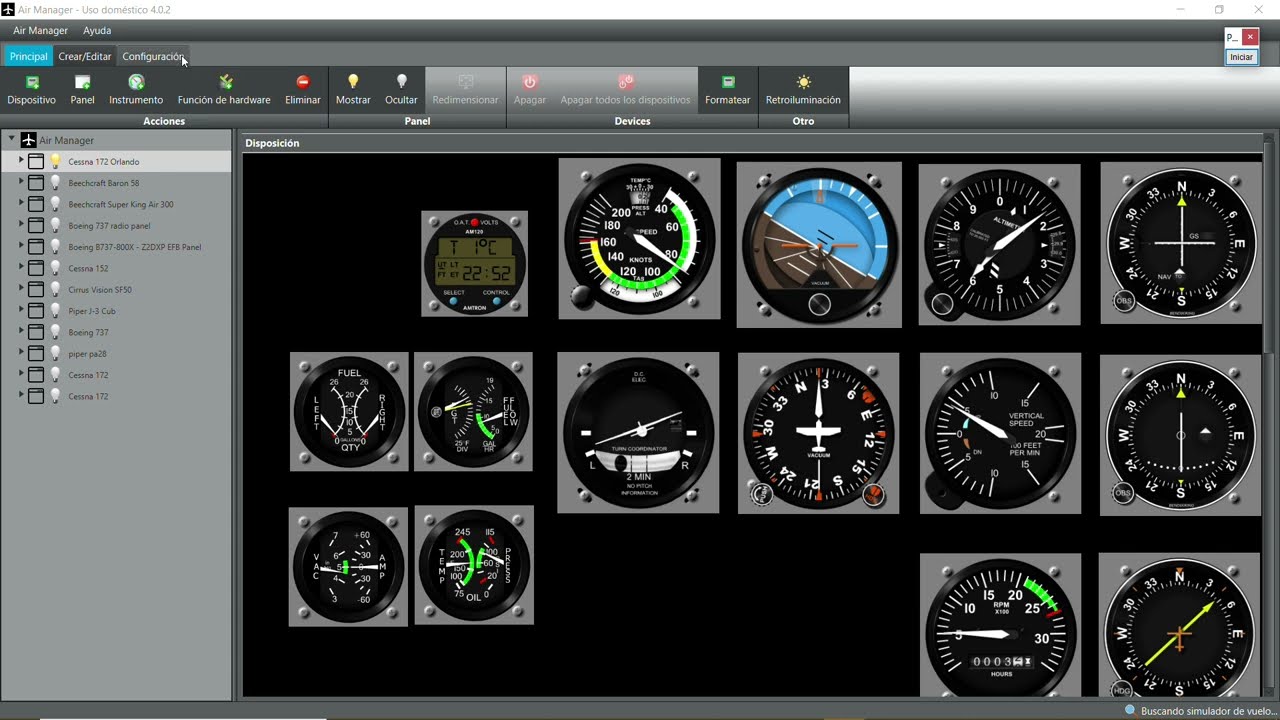1280x720 pixels.
Task: Toggle light bulb for Cirrus Vision SF50
Action: coord(56,289)
